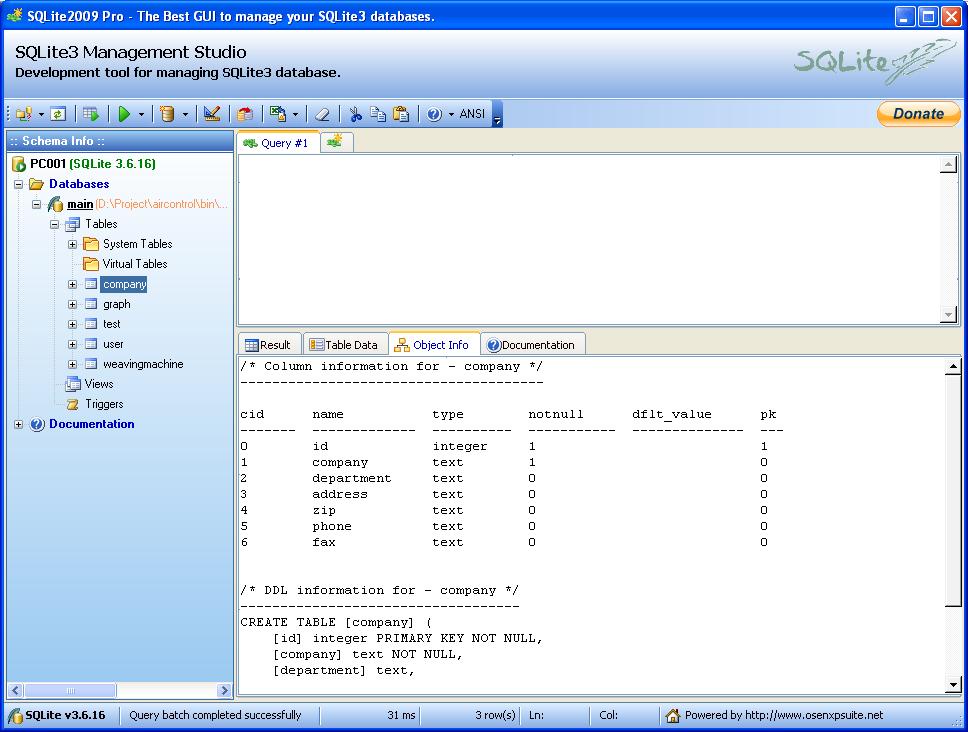The width and height of the screenshot is (968, 732).
Task: Click the connect database toolbar icon
Action: point(24,114)
